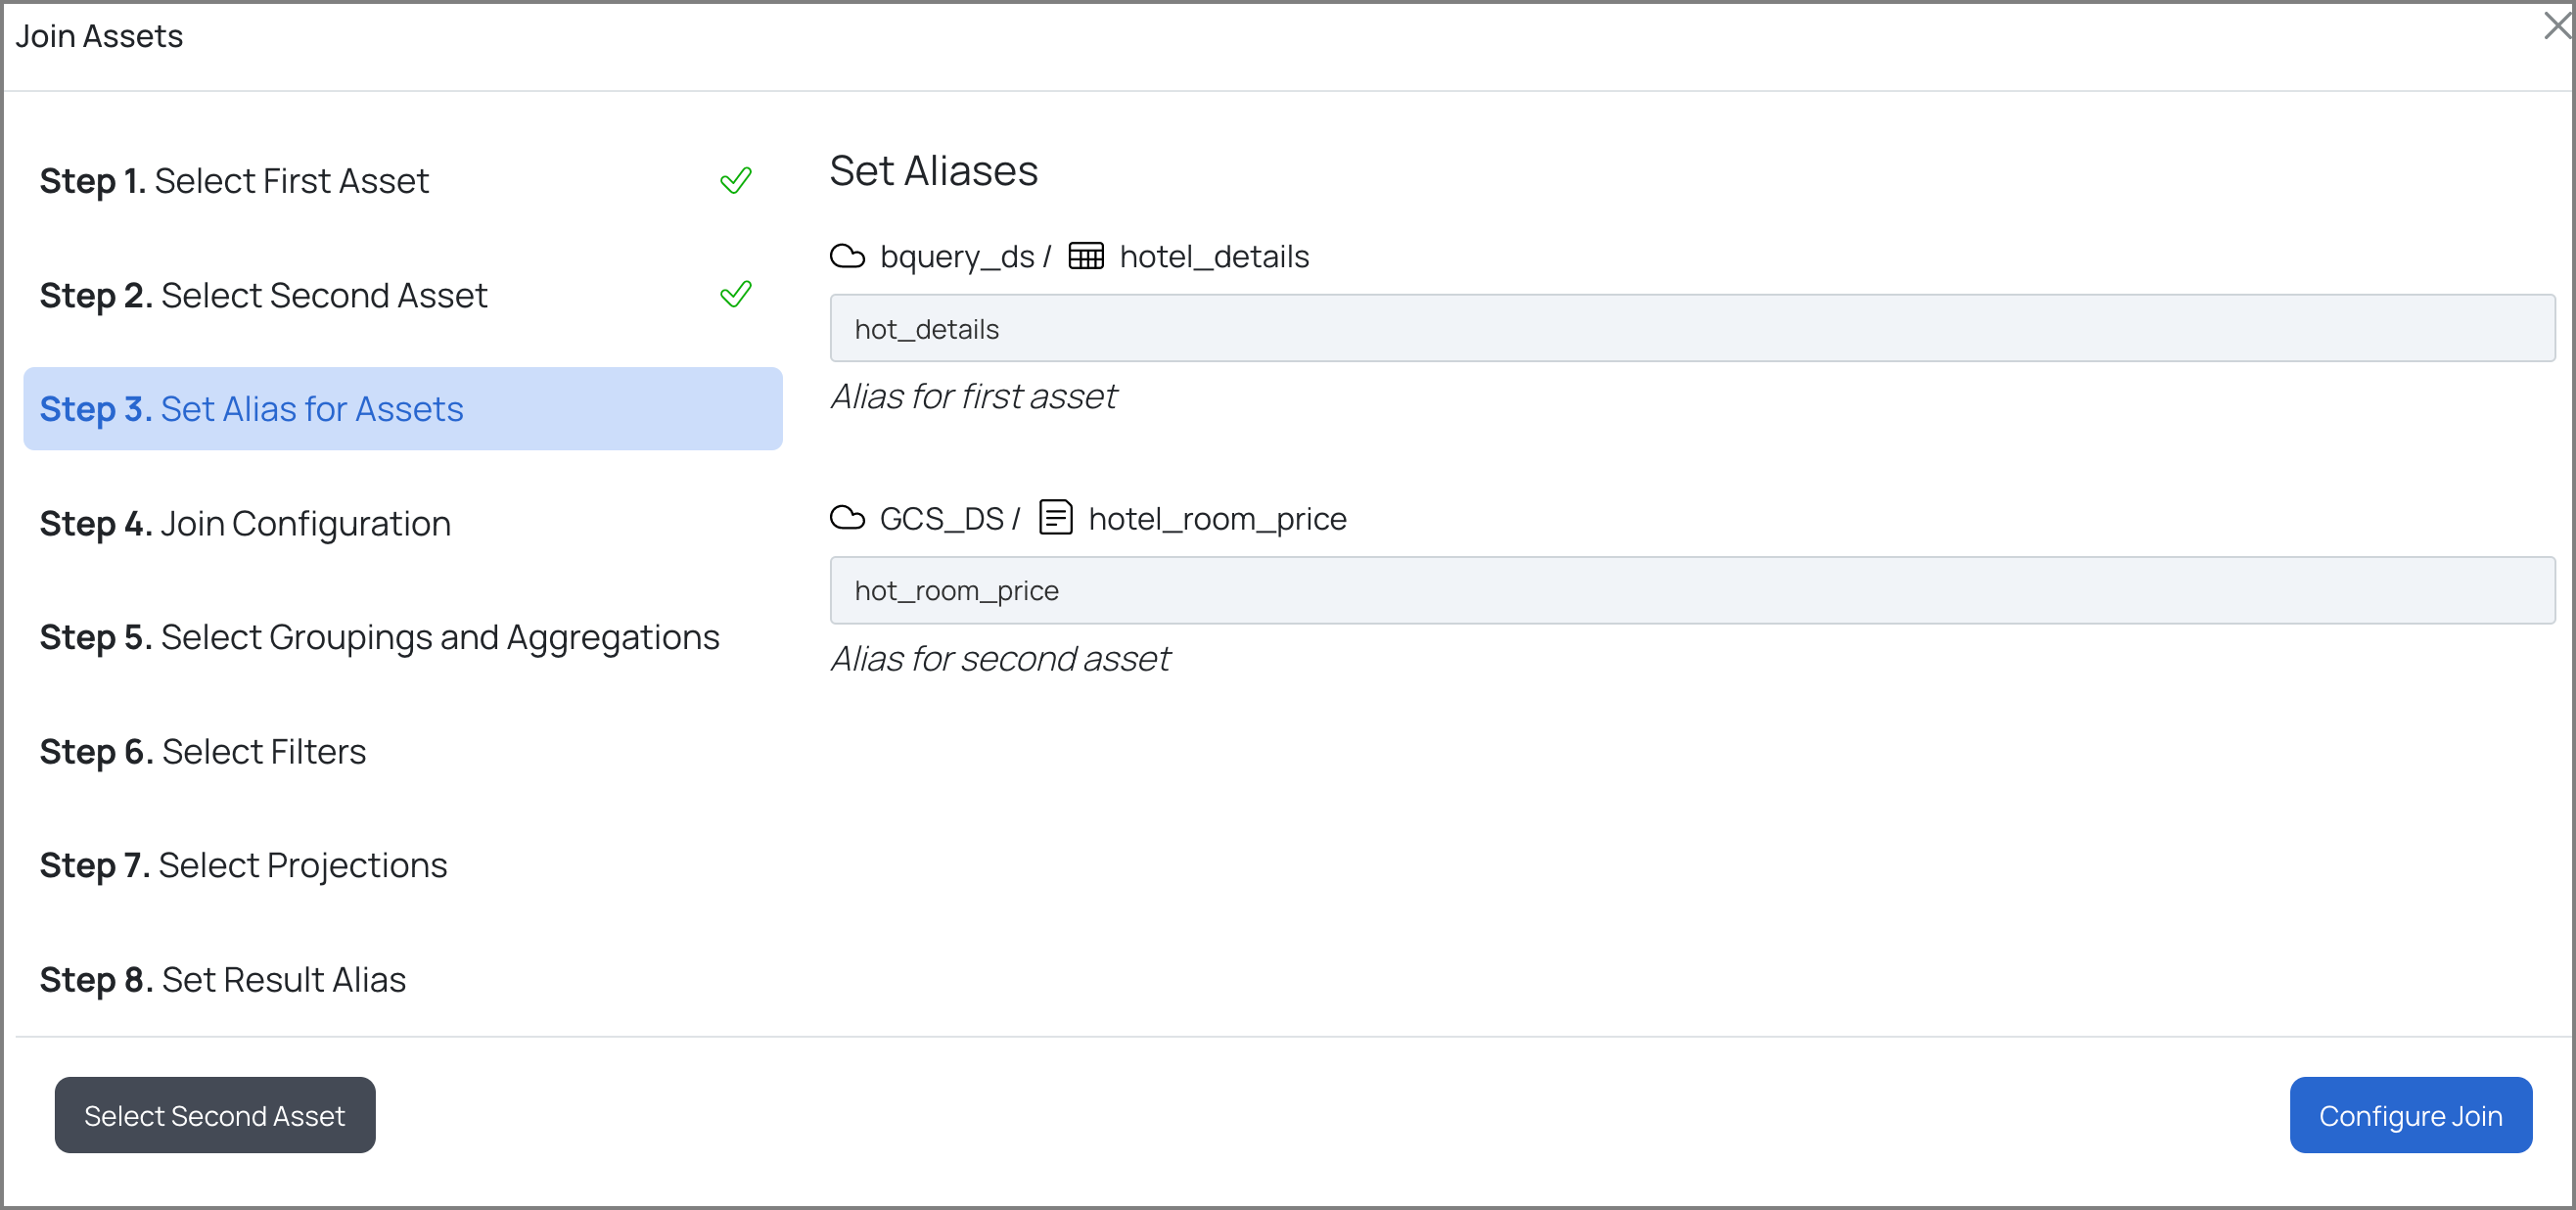Edit the second asset alias field hot_room_price

coord(1692,591)
